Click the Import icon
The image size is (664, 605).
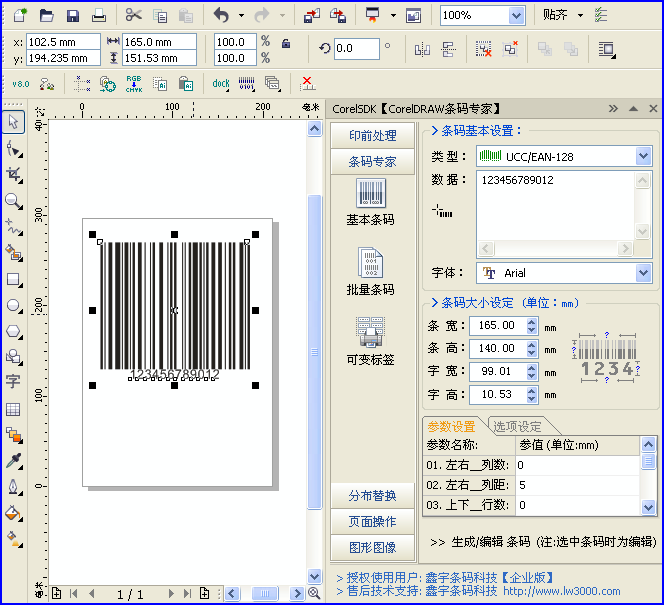(312, 16)
